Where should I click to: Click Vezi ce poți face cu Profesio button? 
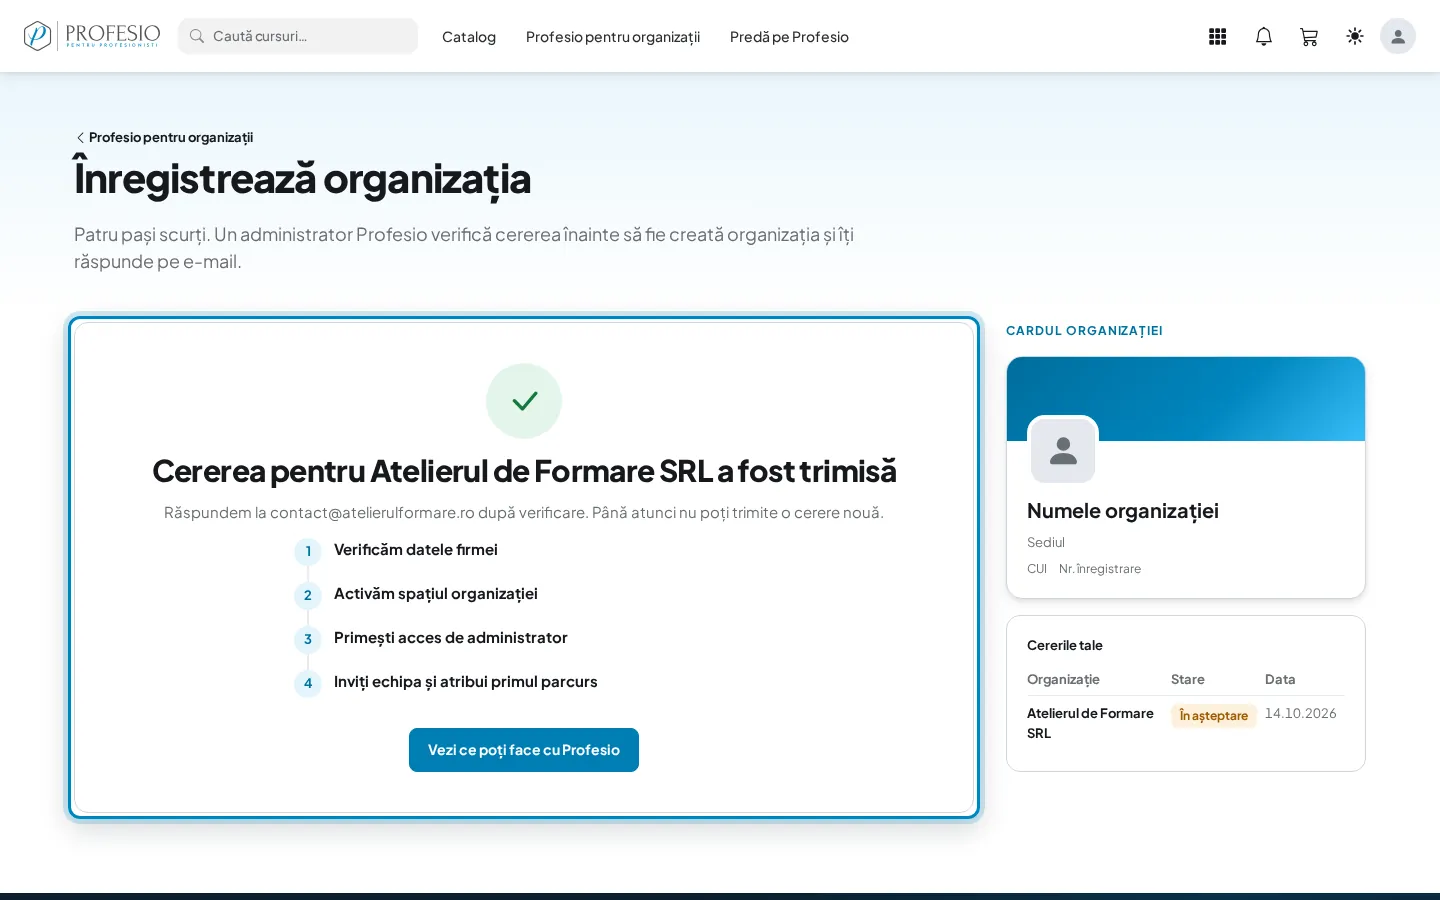(x=524, y=750)
